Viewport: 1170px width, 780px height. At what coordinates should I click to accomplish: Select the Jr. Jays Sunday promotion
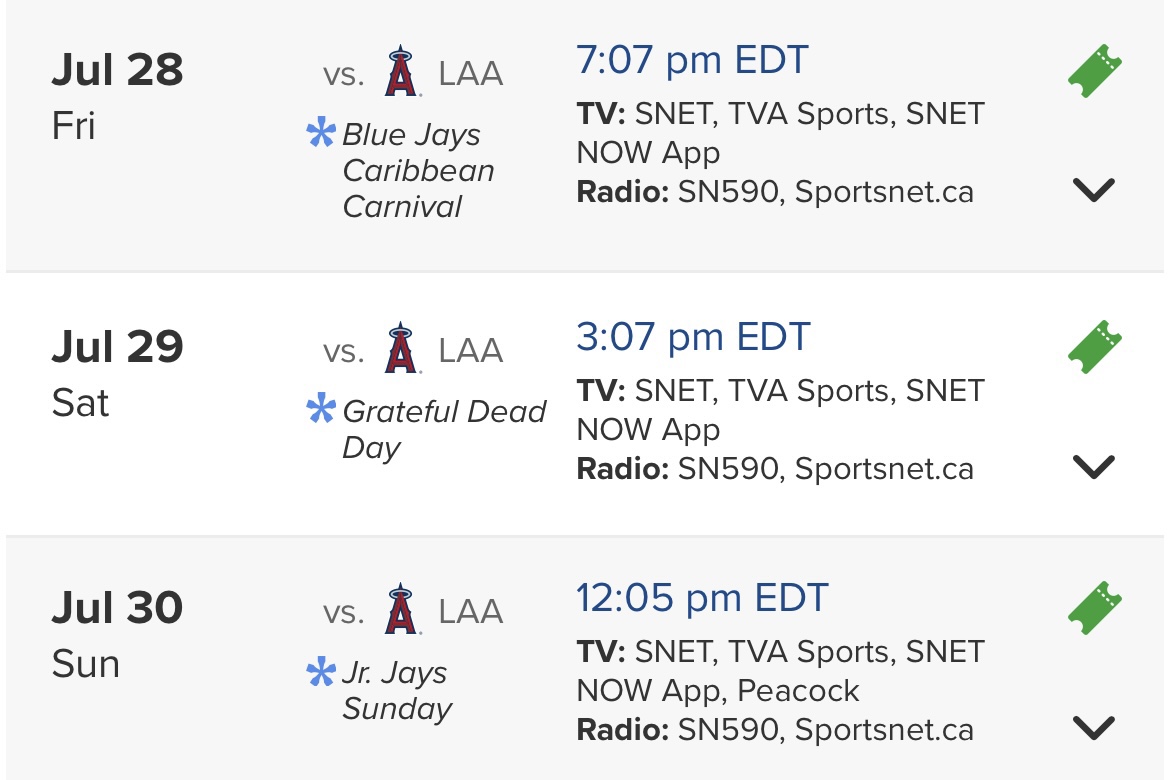point(397,690)
